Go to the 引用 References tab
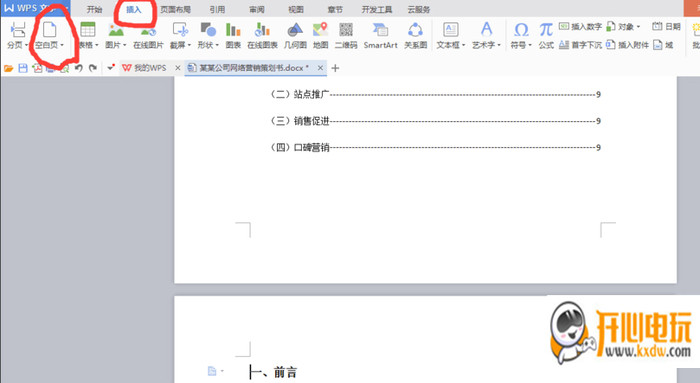 [217, 9]
